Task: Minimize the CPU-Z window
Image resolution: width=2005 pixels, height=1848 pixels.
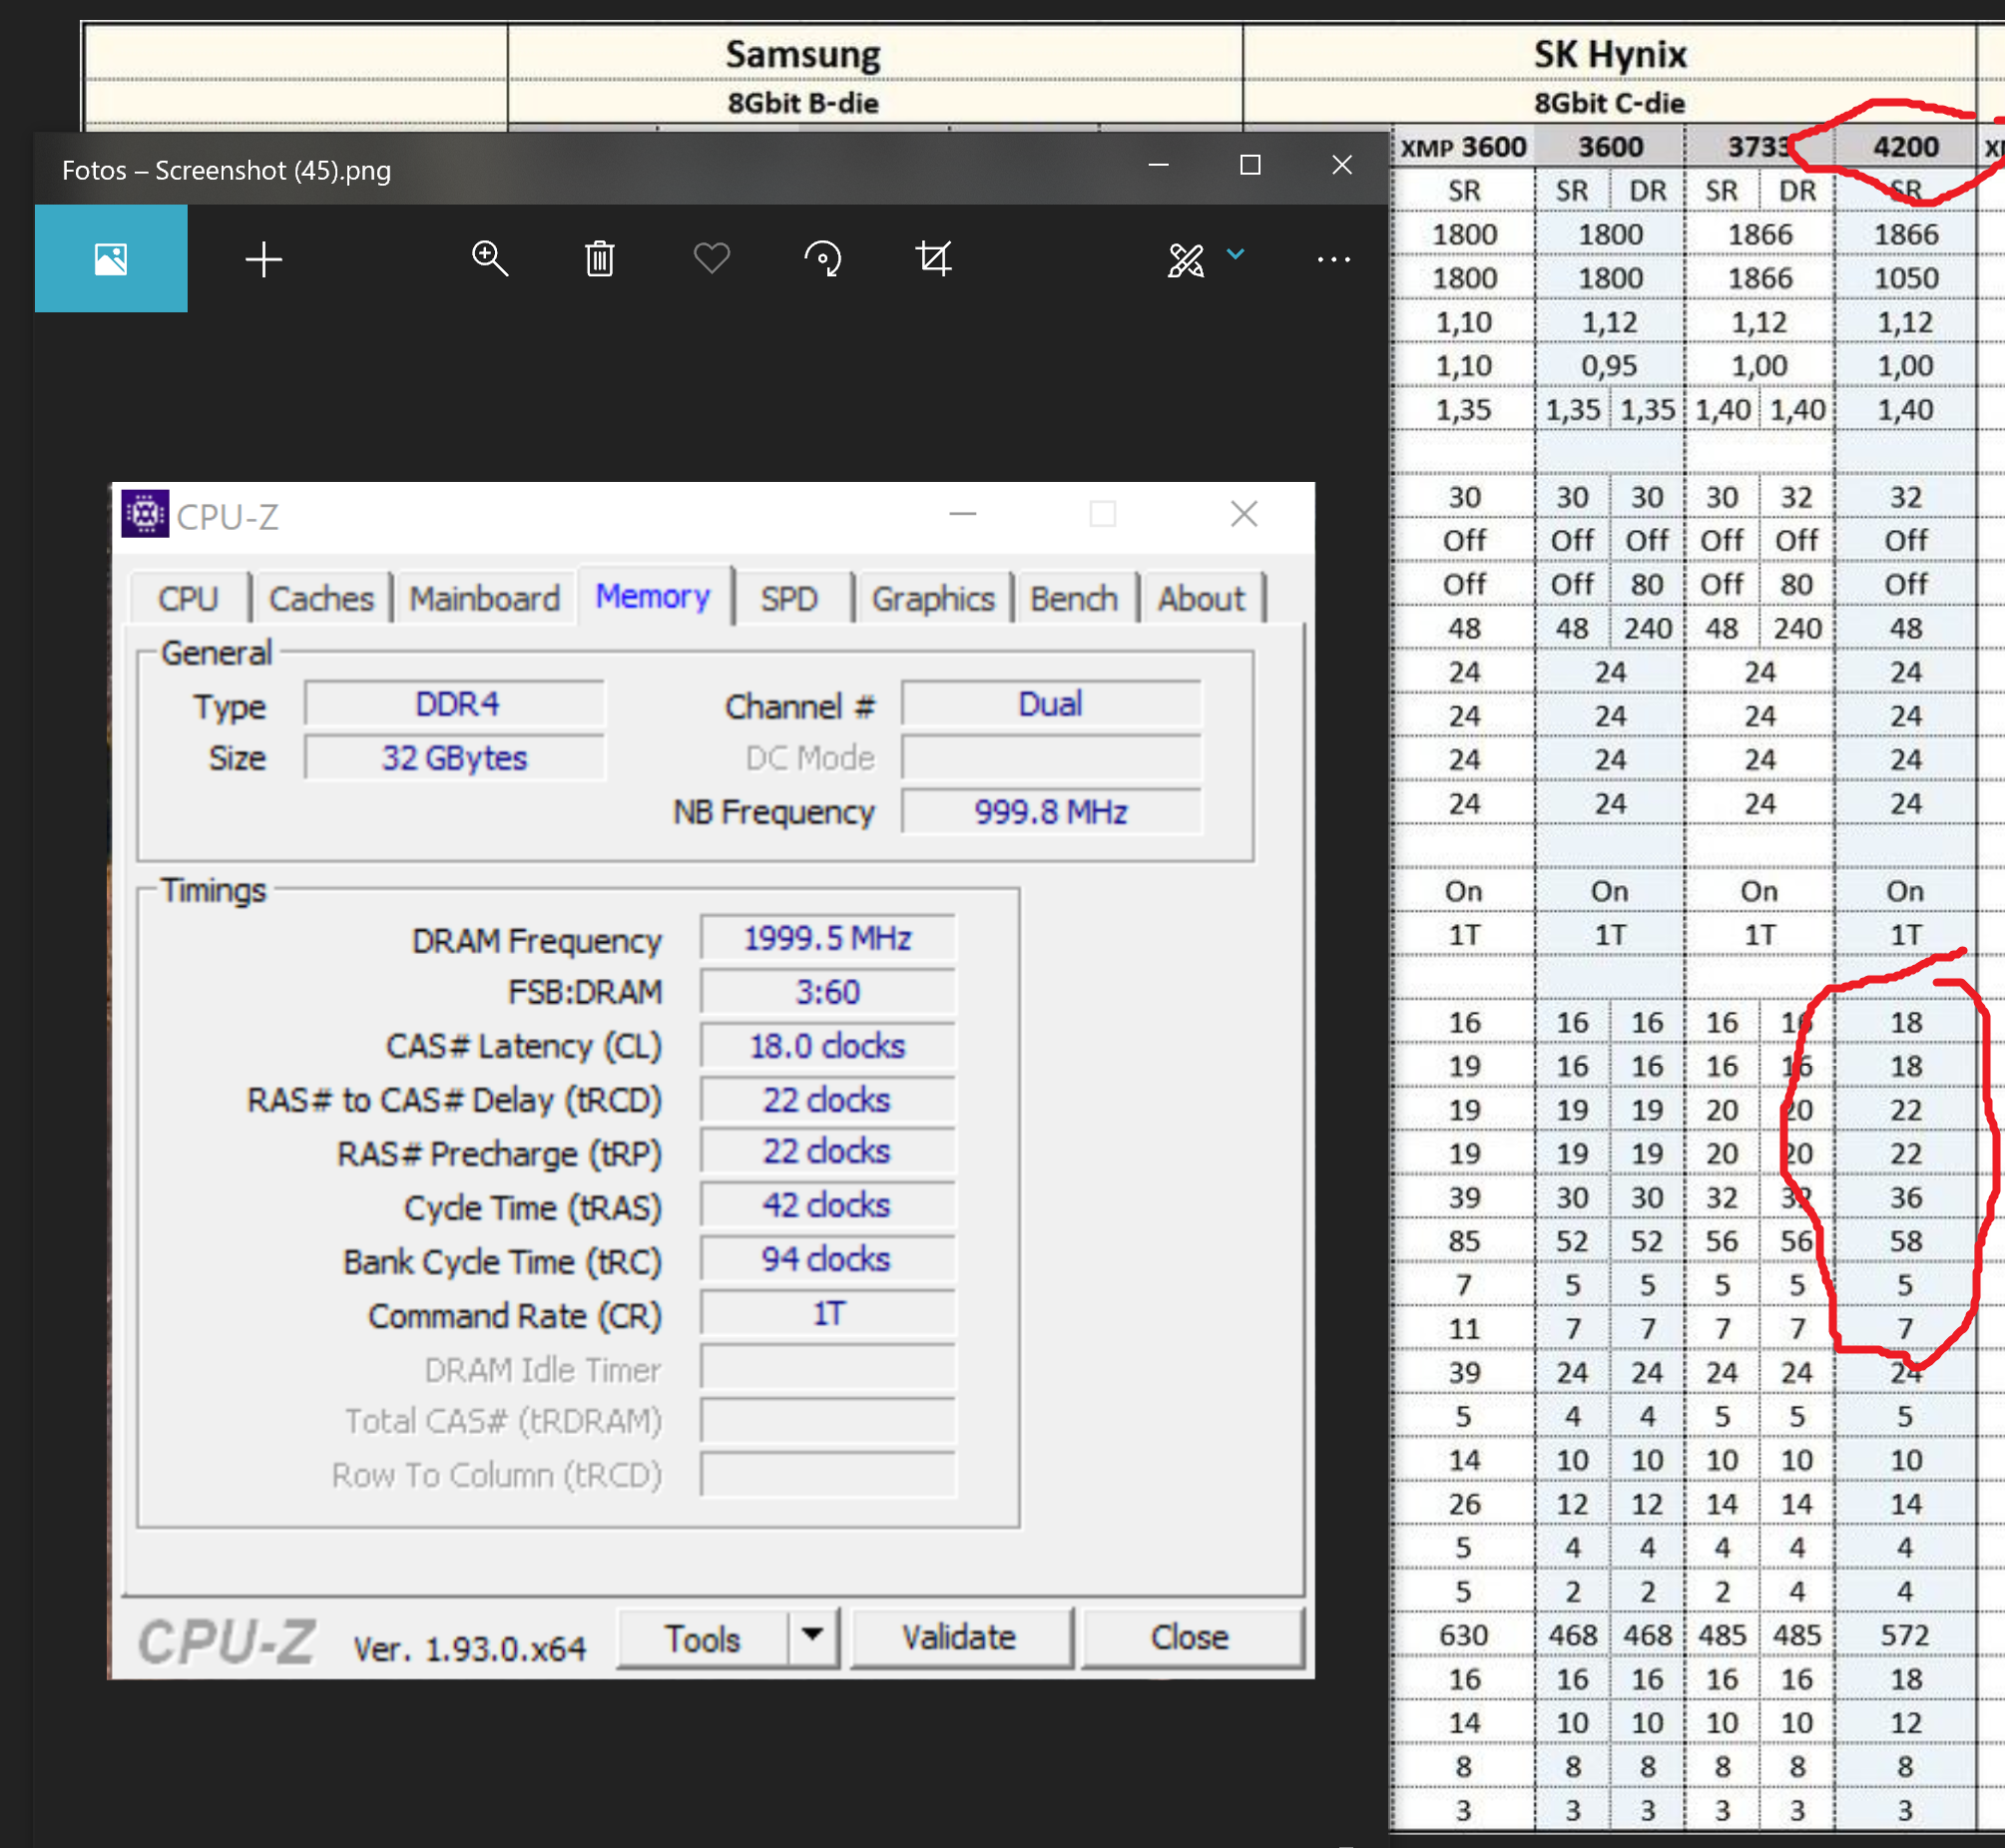Action: pos(963,514)
